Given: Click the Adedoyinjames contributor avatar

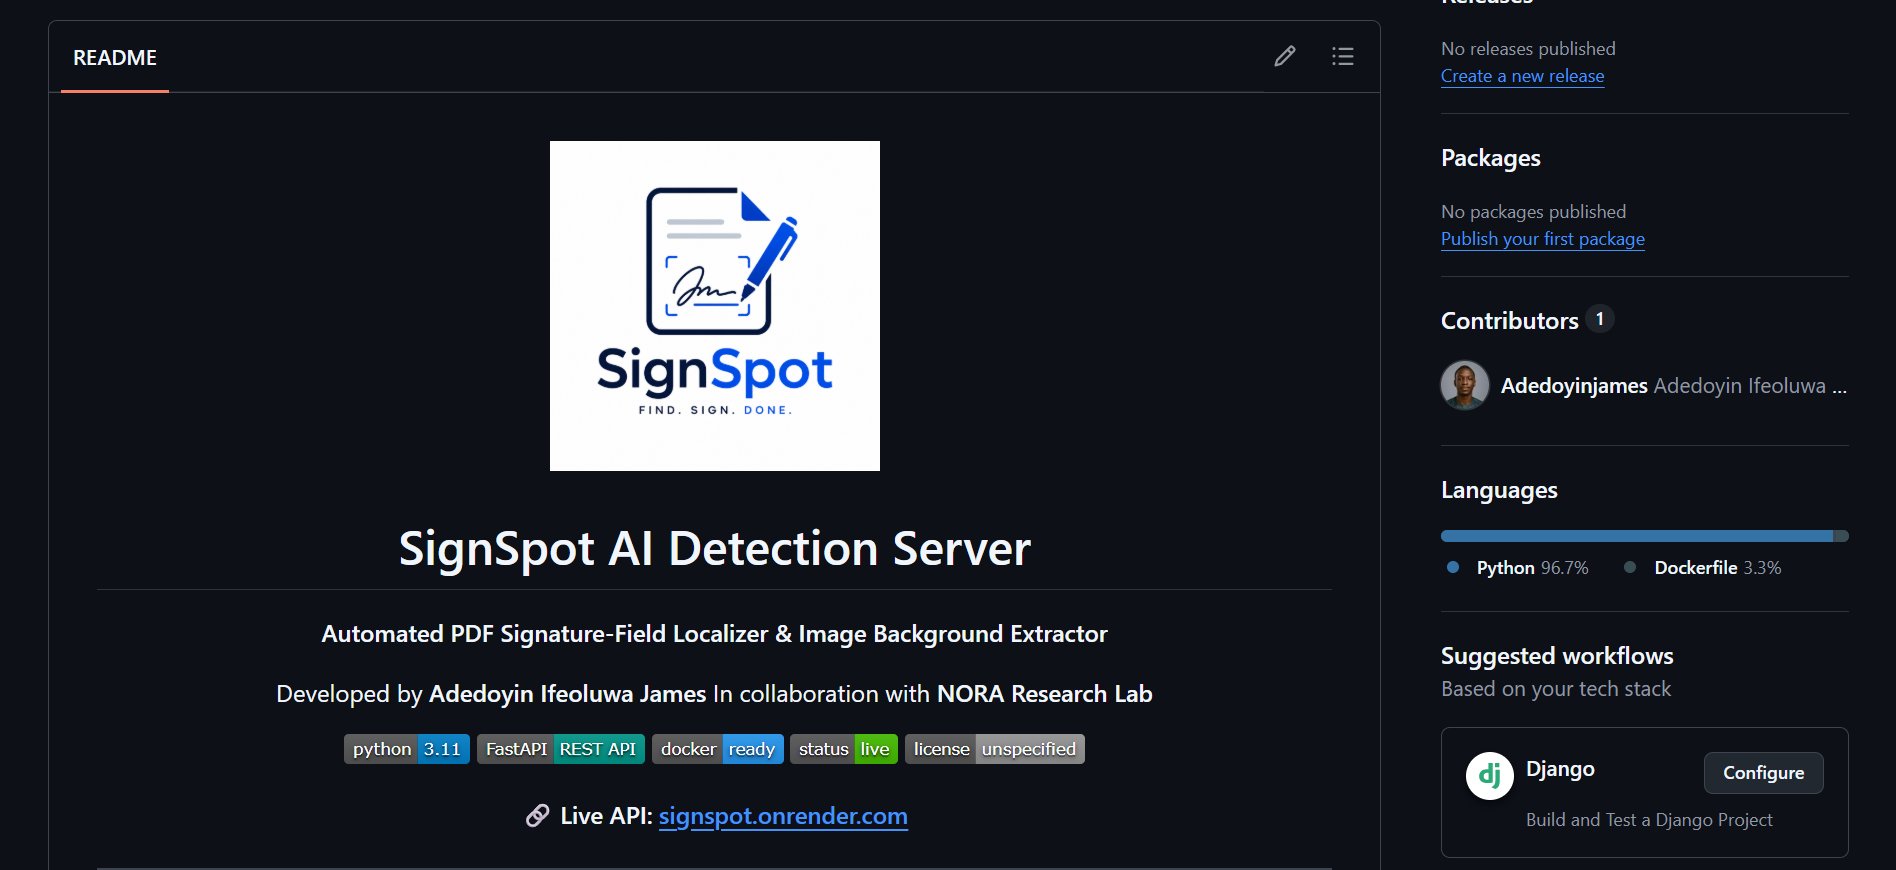Looking at the screenshot, I should 1465,385.
